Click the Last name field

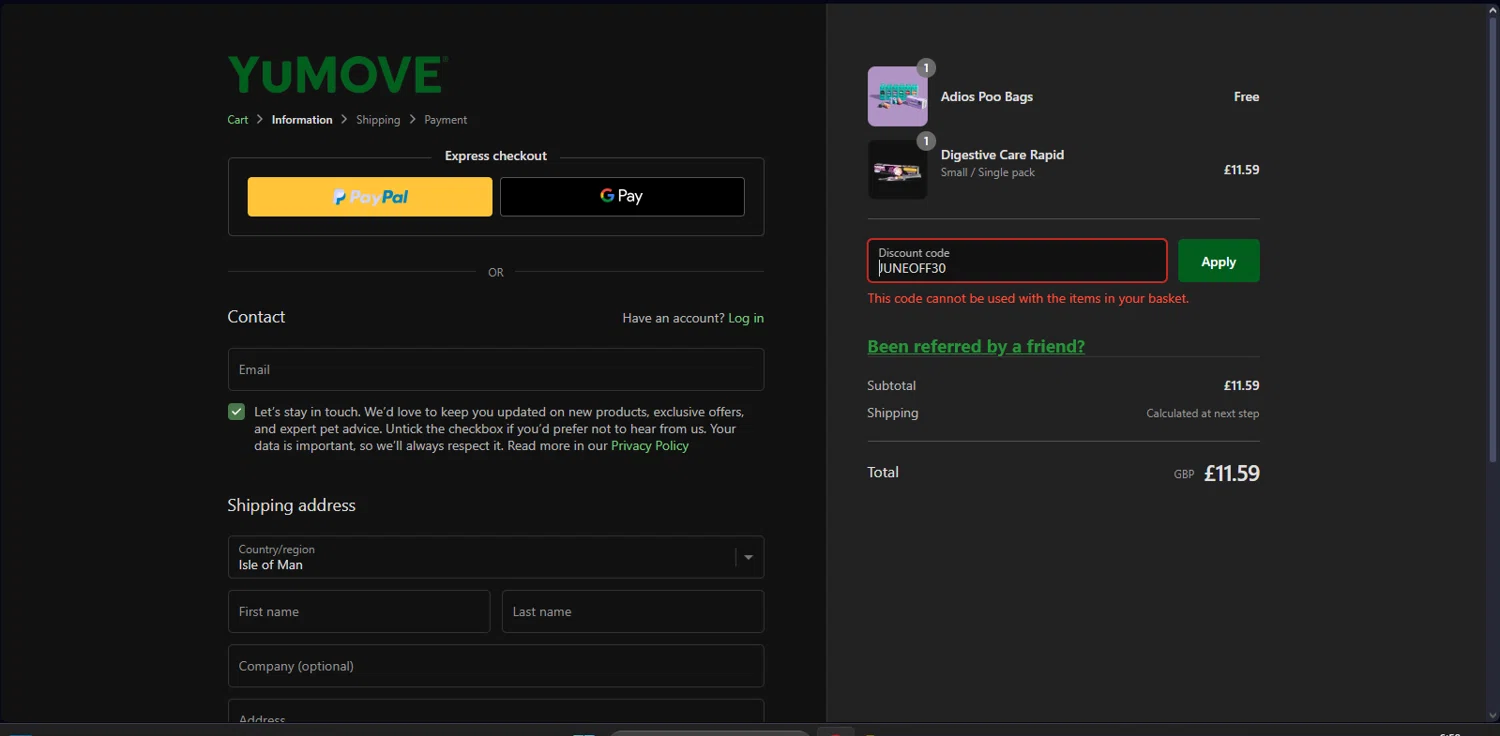coord(633,611)
